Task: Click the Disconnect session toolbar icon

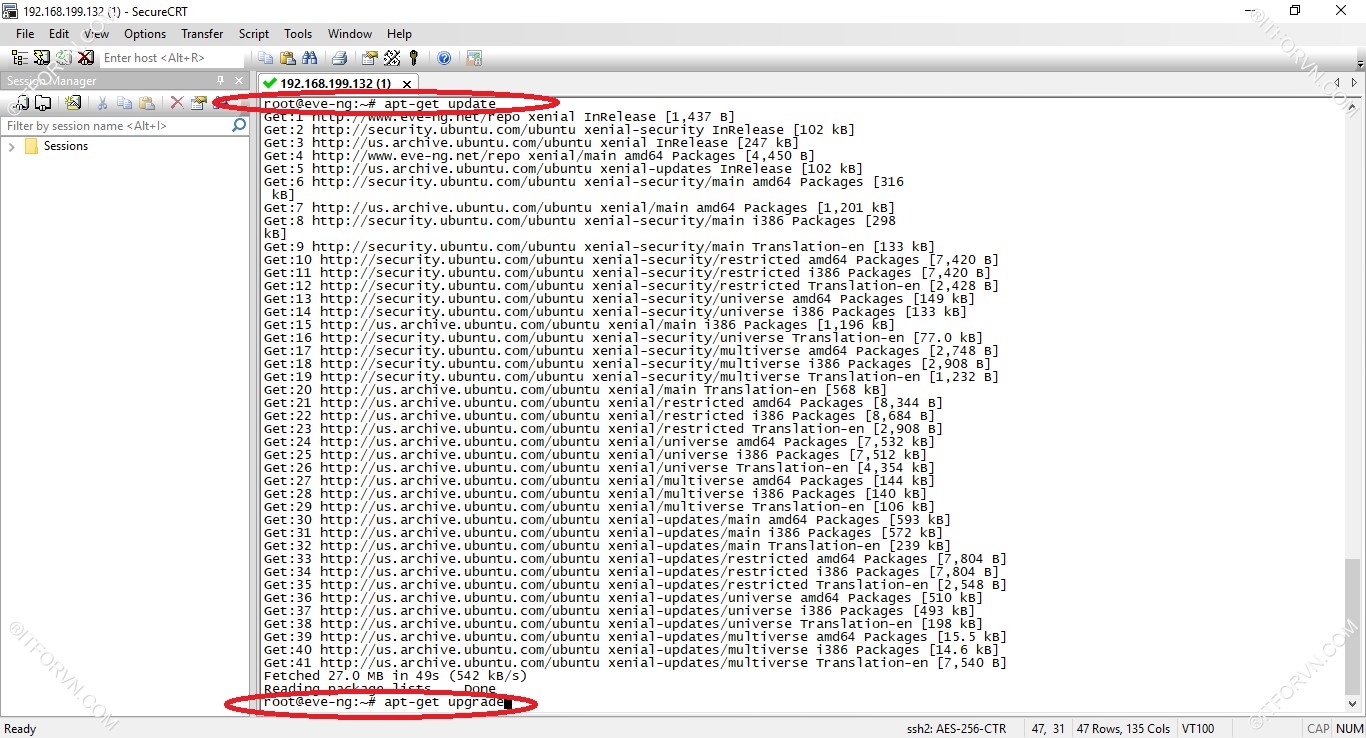Action: [x=86, y=58]
